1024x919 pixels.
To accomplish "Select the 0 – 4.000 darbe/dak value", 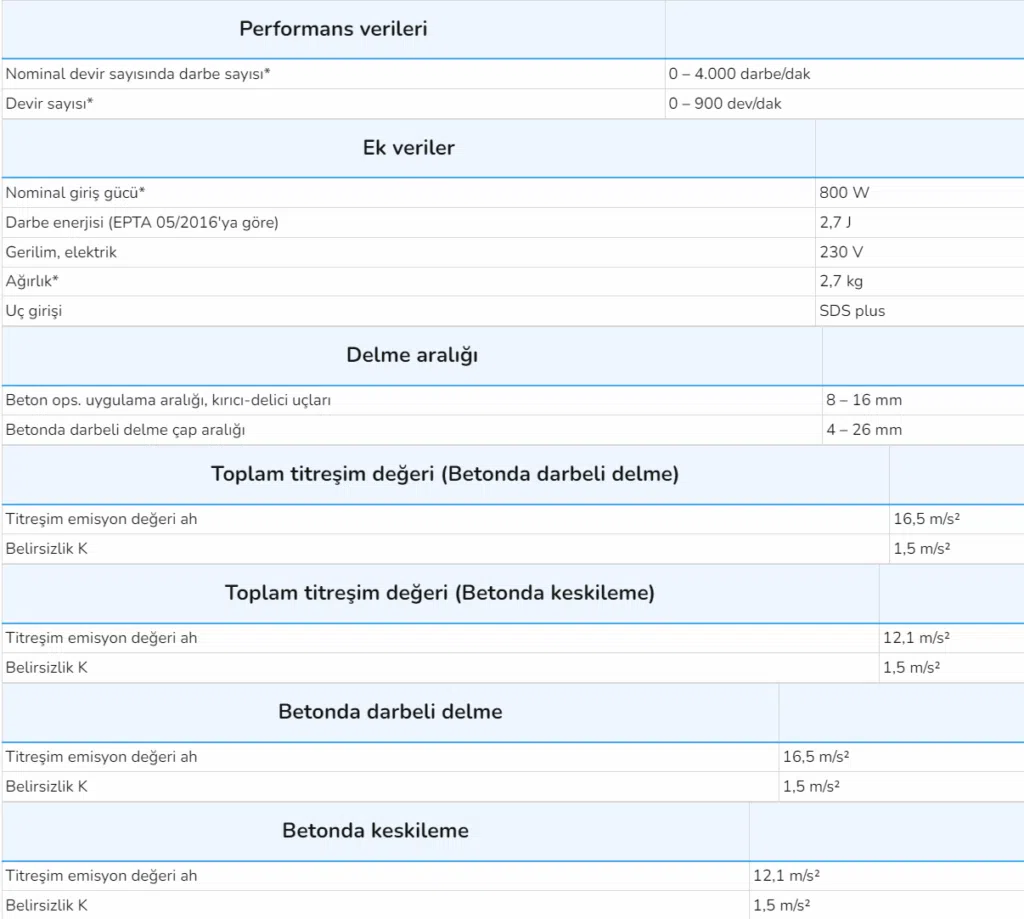I will click(x=739, y=74).
